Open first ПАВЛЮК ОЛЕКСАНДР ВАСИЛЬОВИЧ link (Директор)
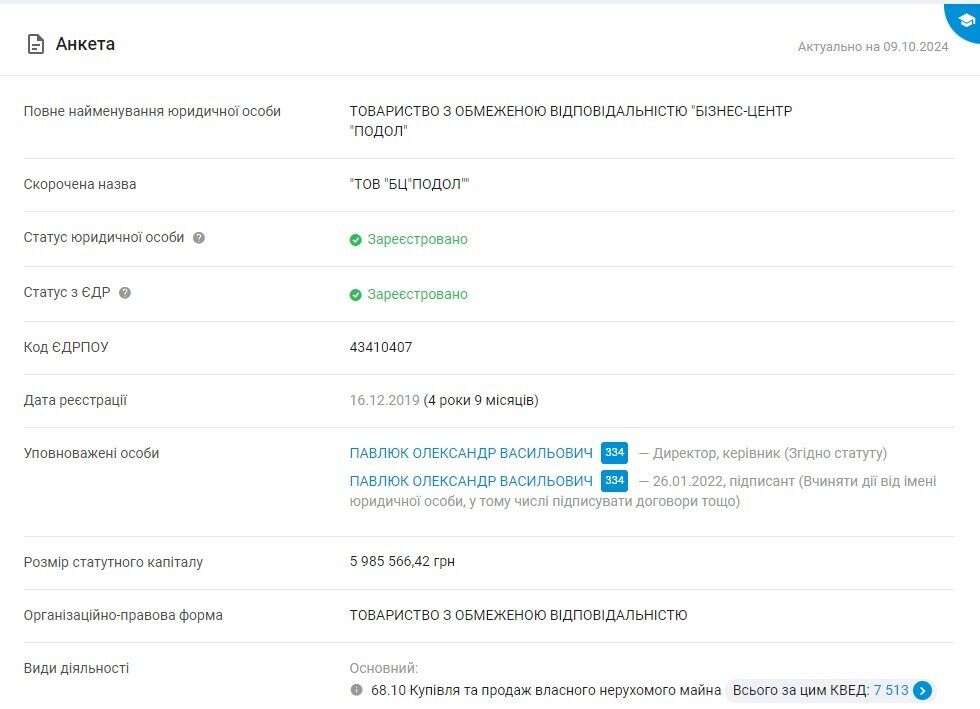 click(x=471, y=453)
